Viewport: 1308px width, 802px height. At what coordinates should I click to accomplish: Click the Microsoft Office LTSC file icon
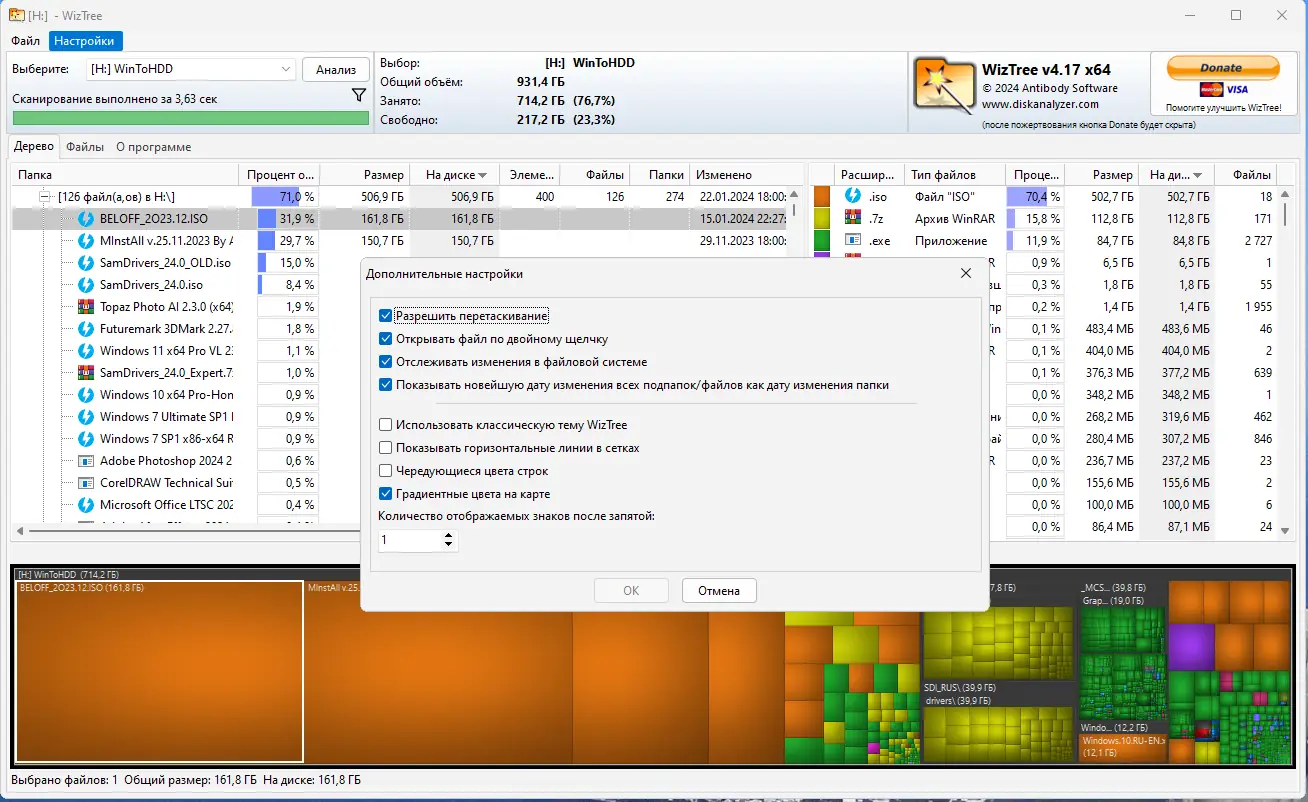click(86, 504)
